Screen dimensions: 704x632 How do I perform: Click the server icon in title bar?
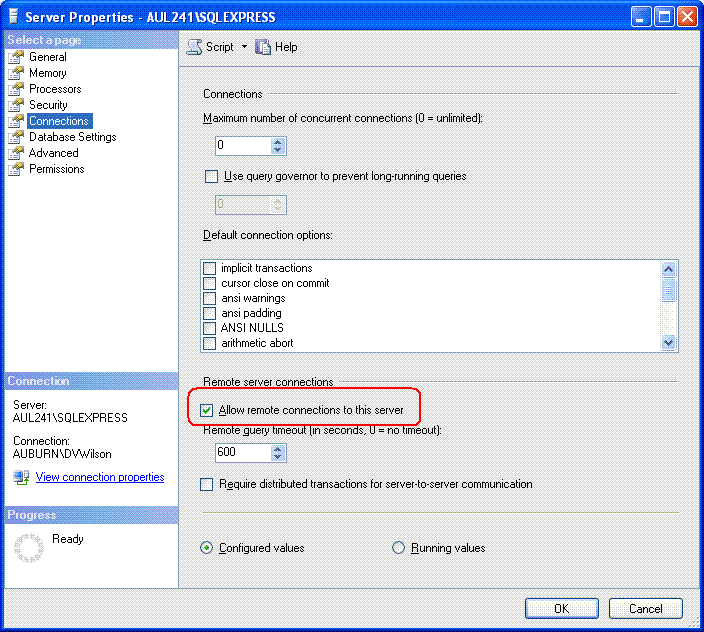coord(14,17)
